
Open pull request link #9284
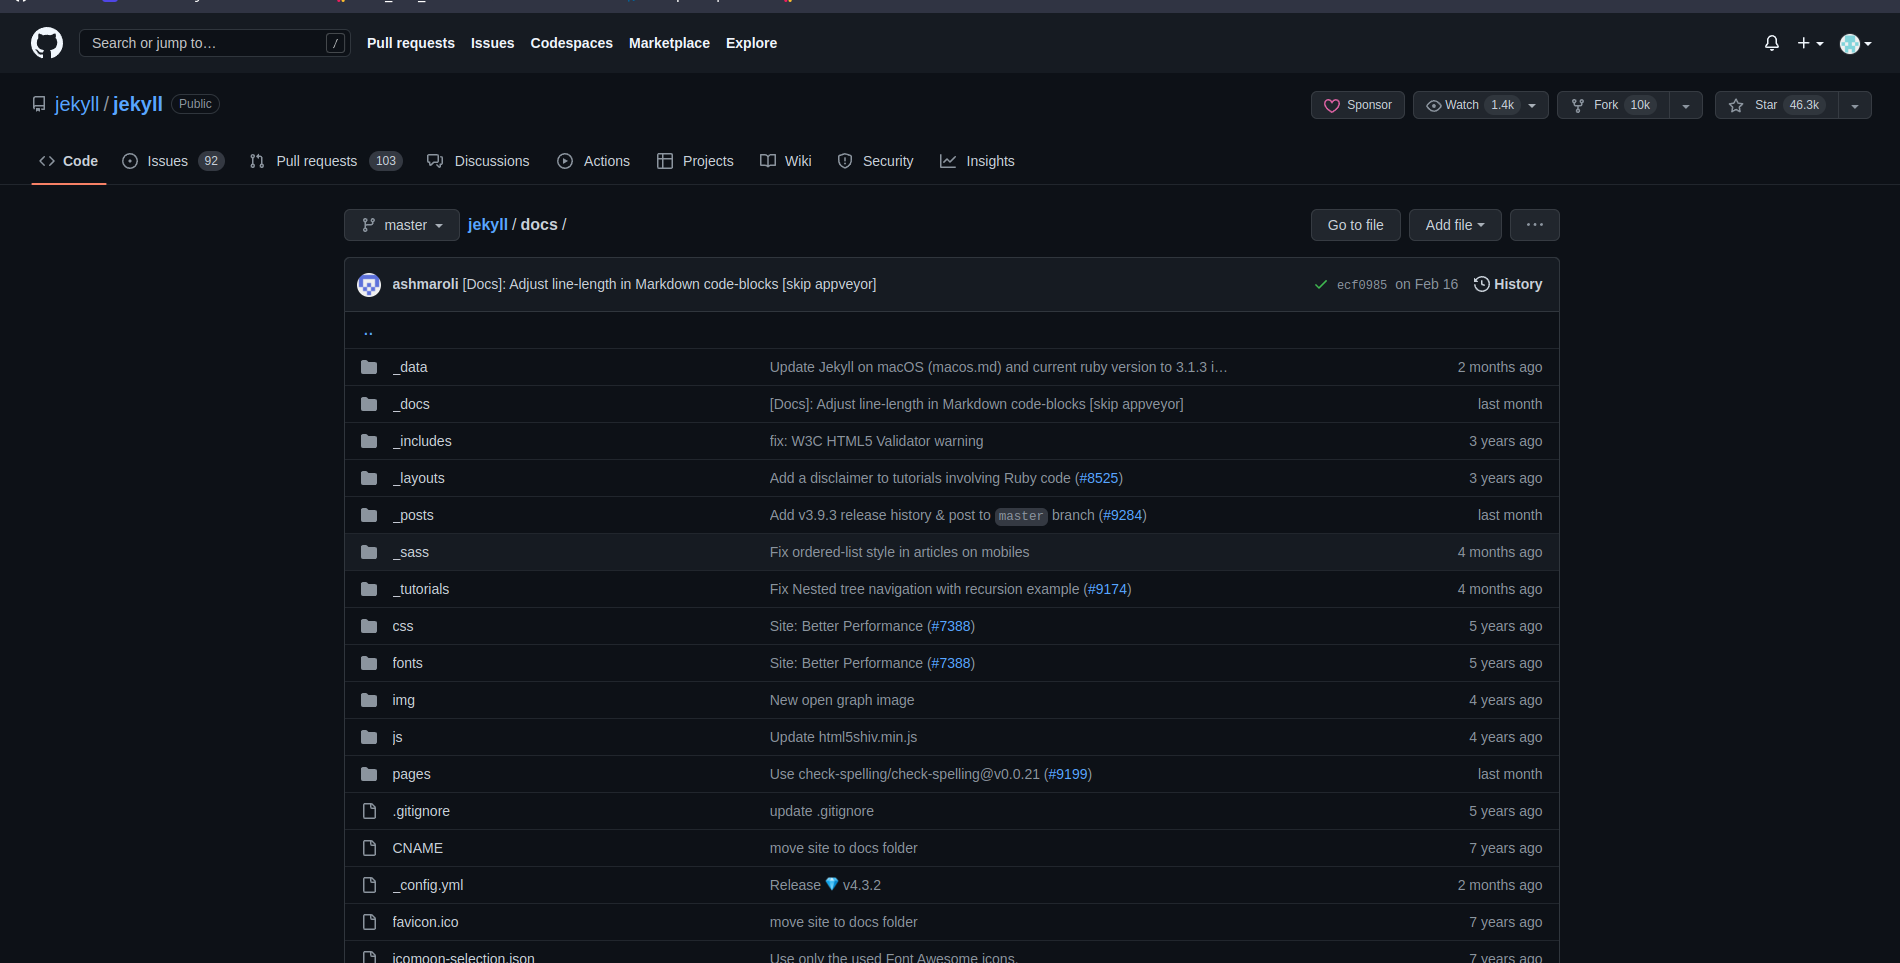click(1122, 515)
